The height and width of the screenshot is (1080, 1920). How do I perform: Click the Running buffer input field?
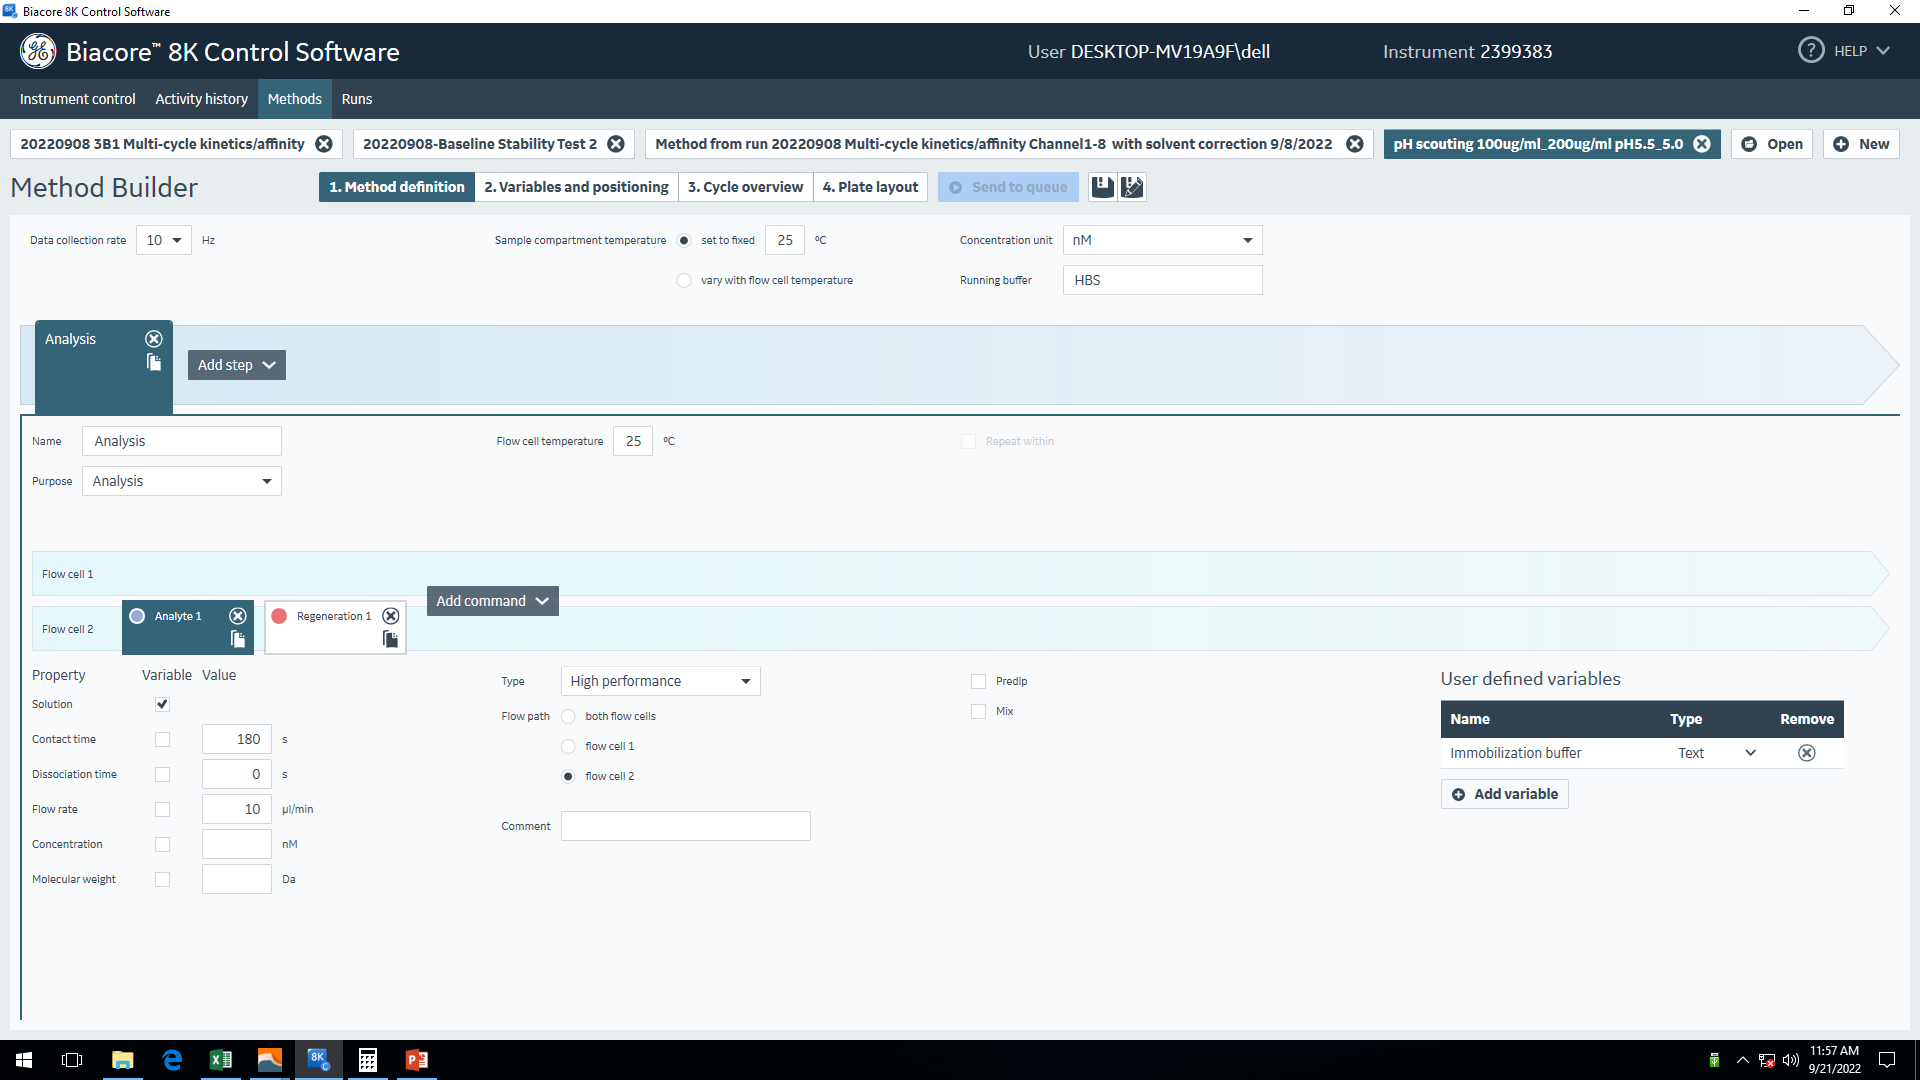pyautogui.click(x=1162, y=280)
